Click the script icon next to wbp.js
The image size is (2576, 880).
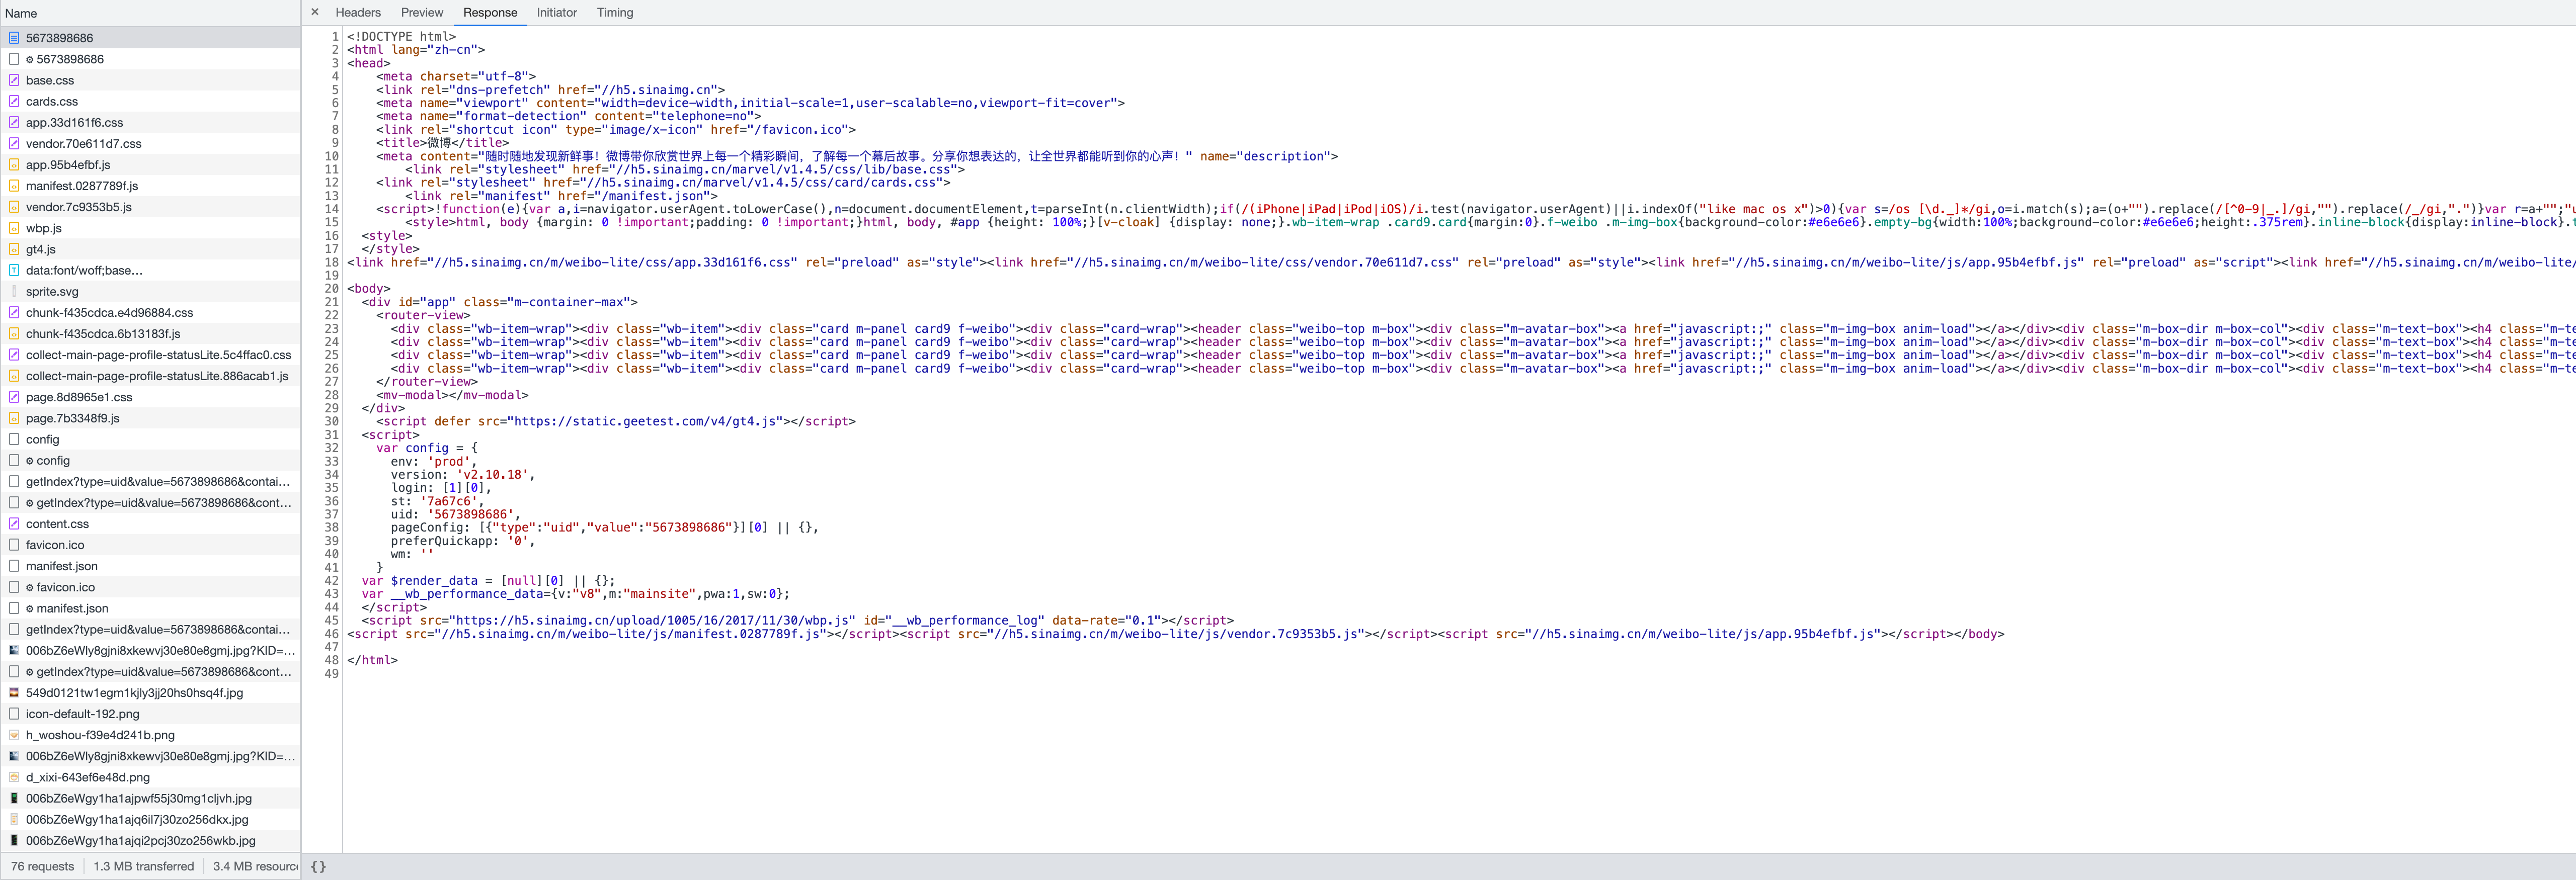point(14,228)
